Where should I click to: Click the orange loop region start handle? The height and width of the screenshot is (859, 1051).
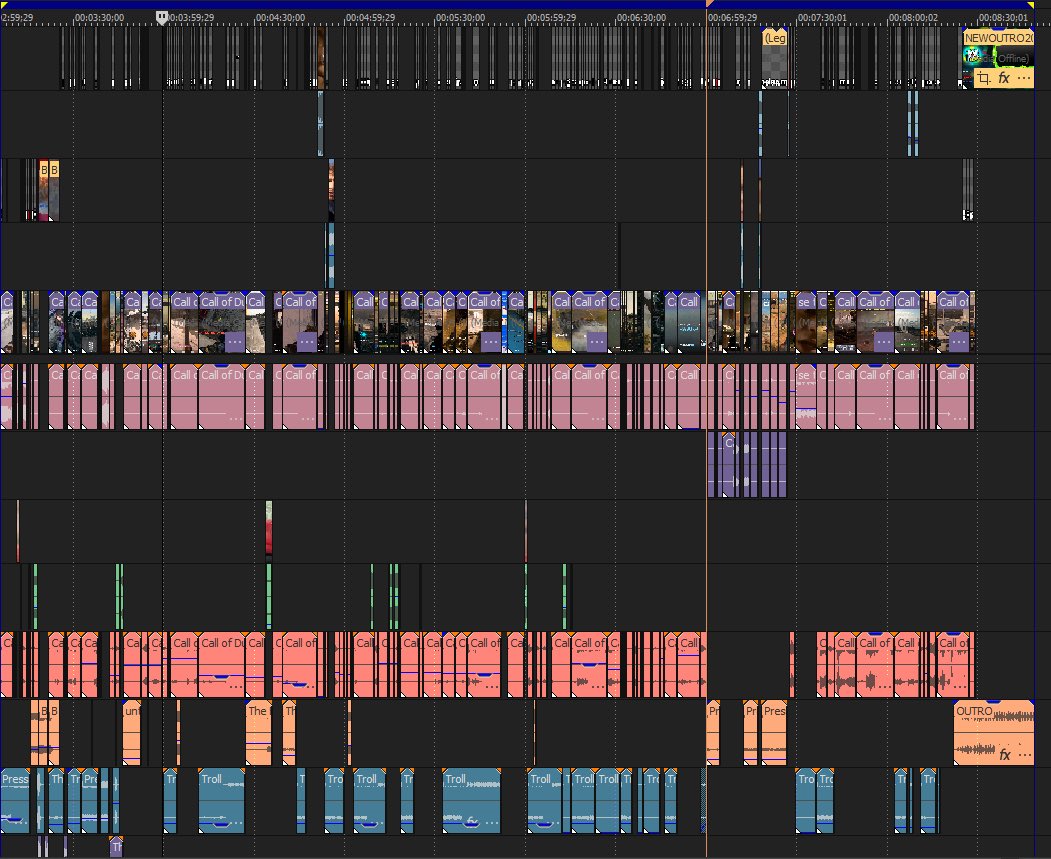click(x=709, y=5)
